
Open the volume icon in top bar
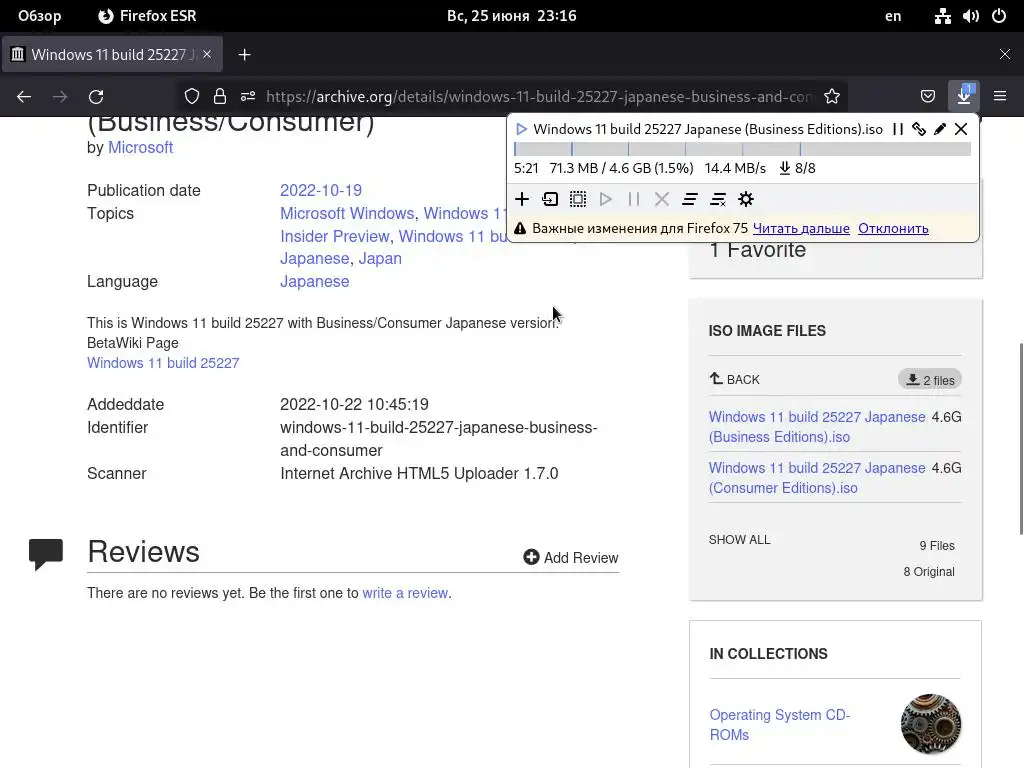coord(970,16)
